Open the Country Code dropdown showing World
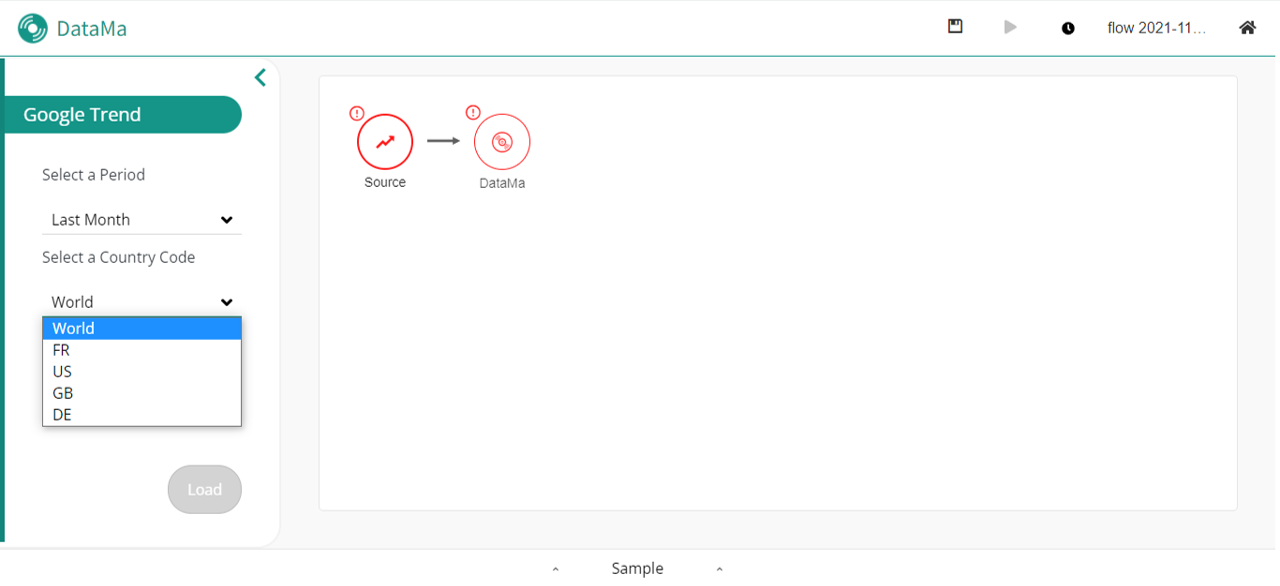1280x586 pixels. click(x=142, y=302)
